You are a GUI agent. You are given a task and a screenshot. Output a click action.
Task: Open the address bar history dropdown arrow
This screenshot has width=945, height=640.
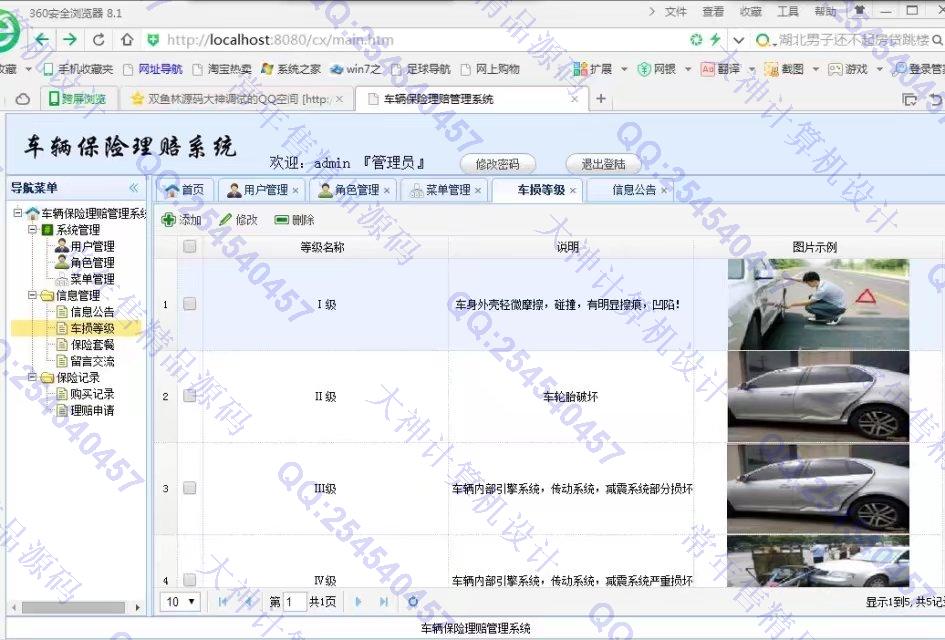738,40
